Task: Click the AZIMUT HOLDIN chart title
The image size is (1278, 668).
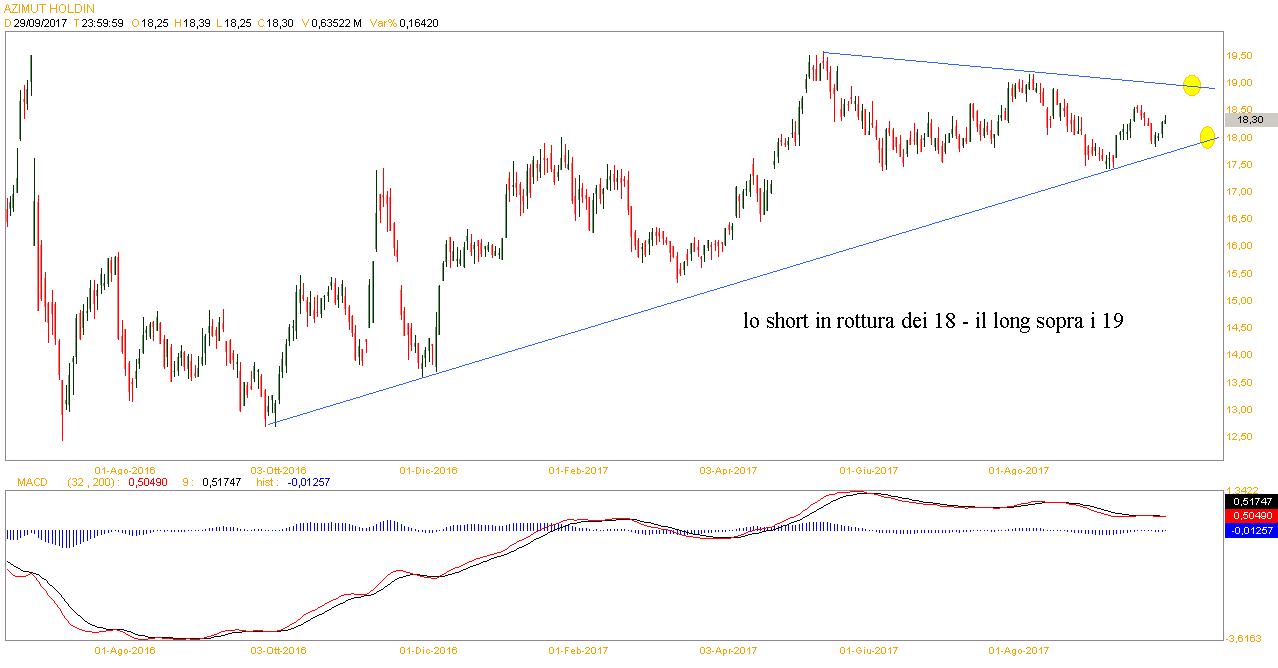Action: click(49, 8)
